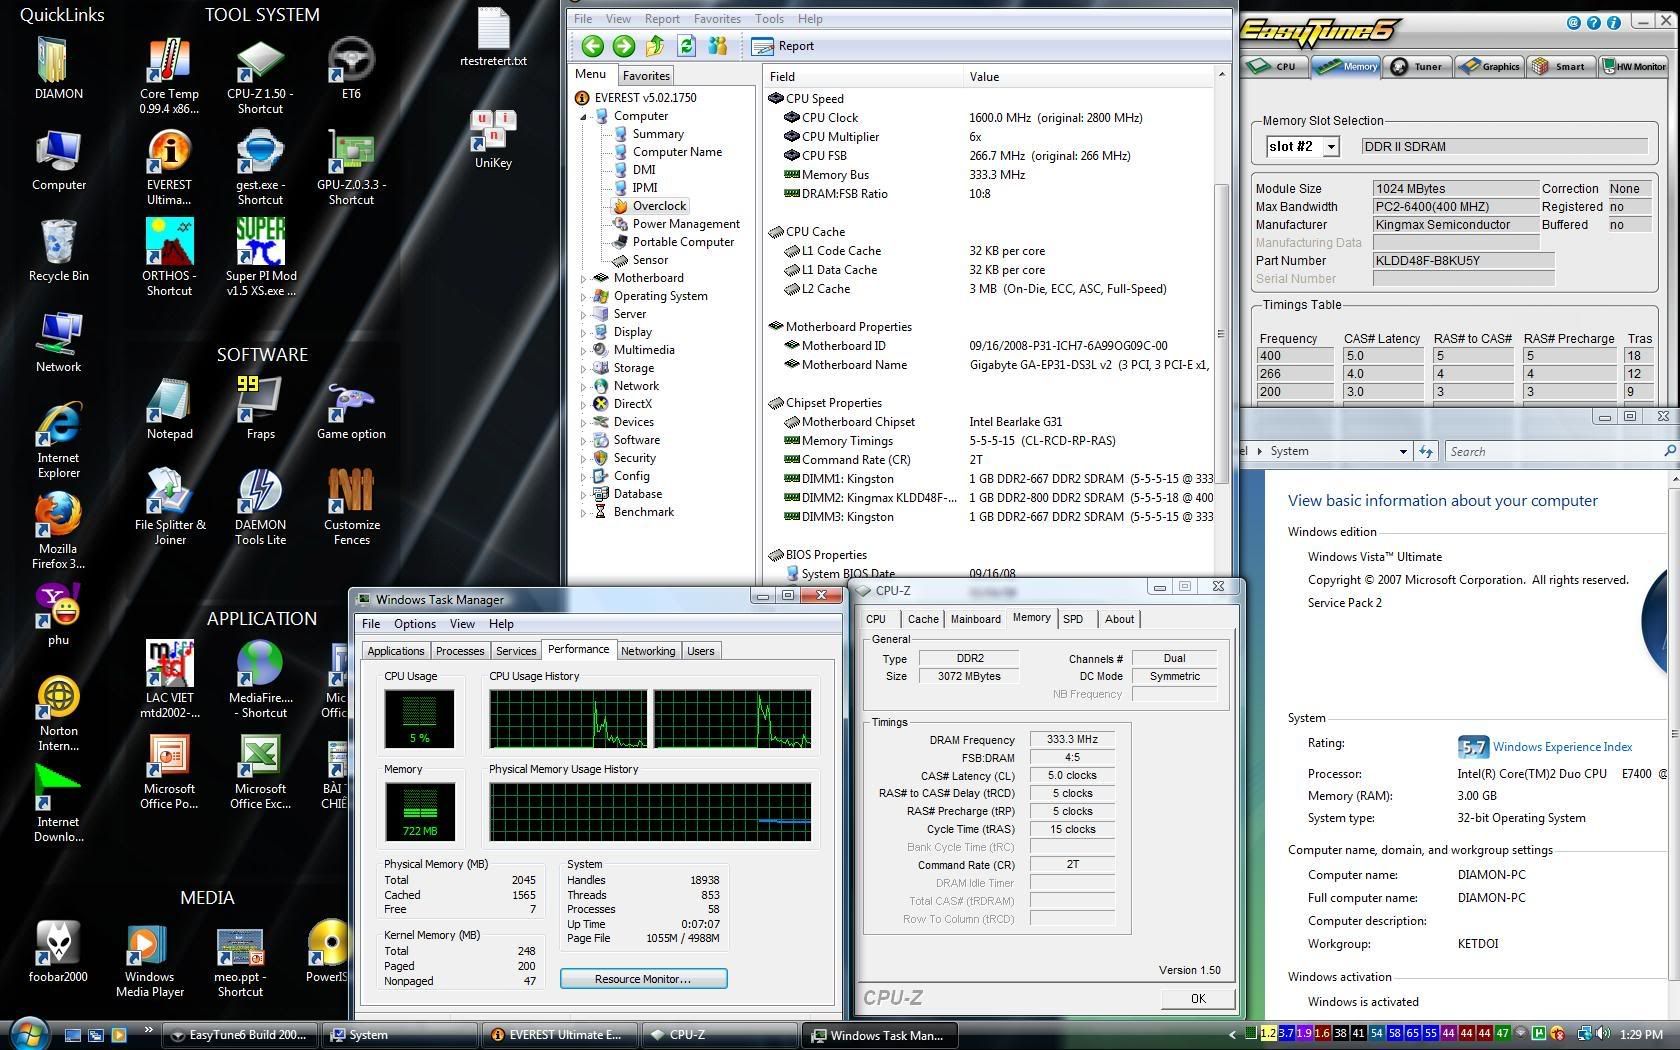
Task: Open the DIAMON folder on desktop
Action: (x=59, y=68)
